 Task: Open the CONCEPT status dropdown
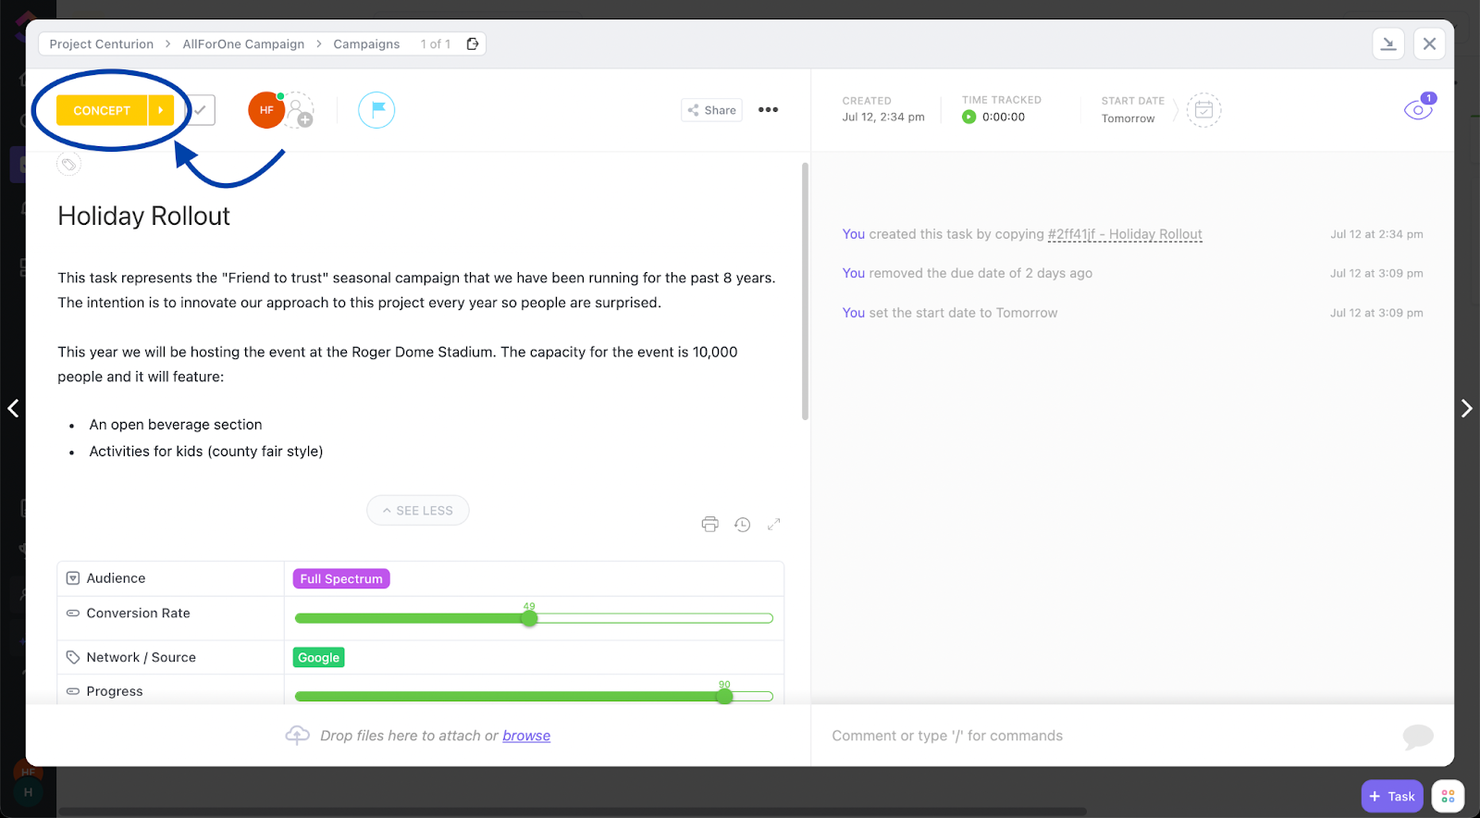[x=102, y=110]
